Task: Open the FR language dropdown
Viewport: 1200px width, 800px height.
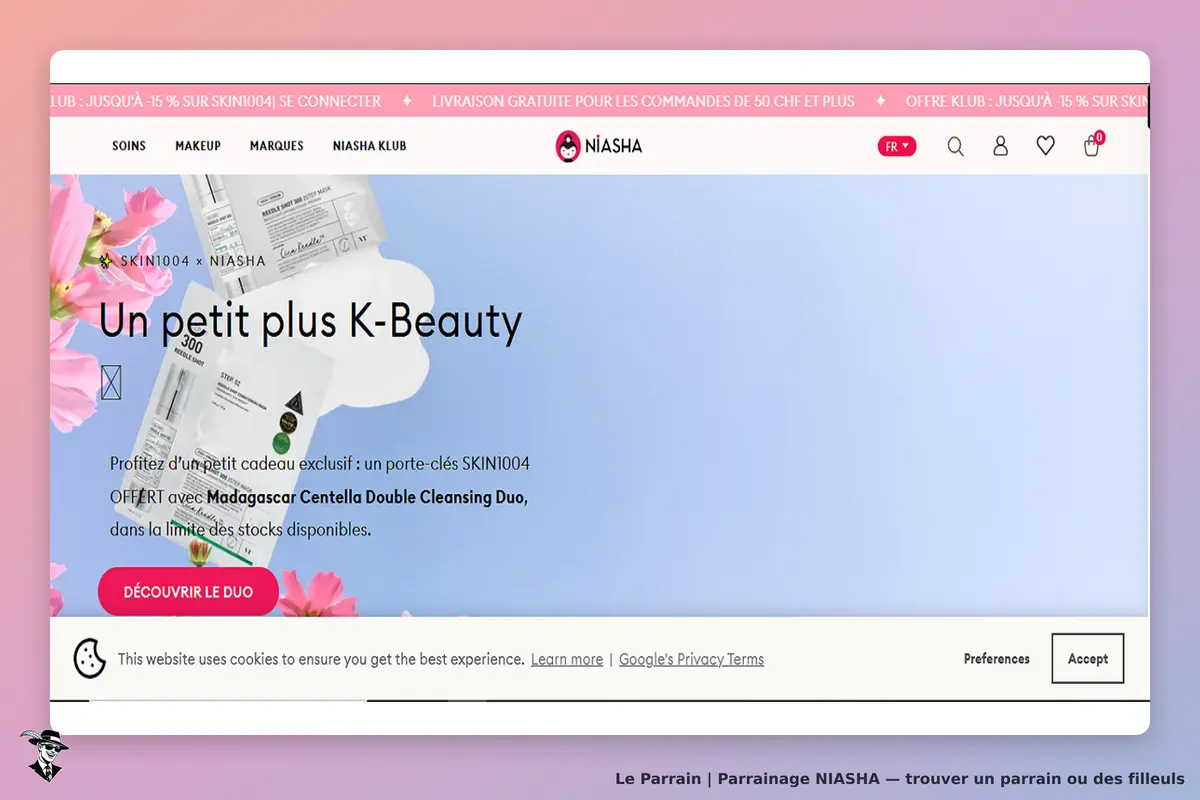Action: click(x=897, y=146)
